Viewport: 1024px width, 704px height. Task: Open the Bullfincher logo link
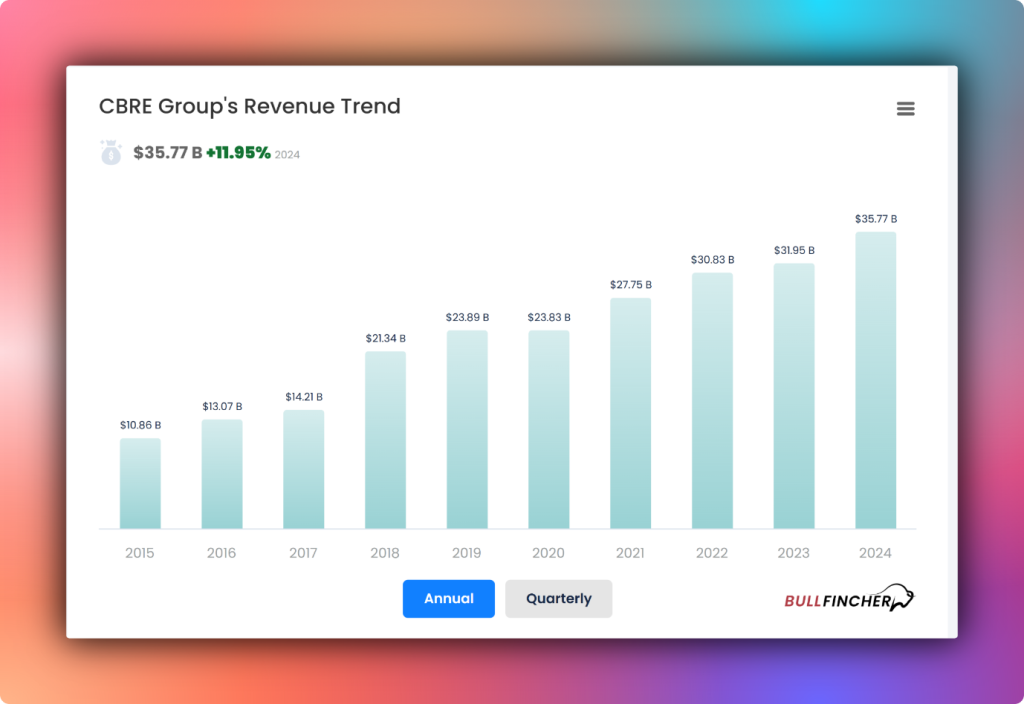point(849,598)
